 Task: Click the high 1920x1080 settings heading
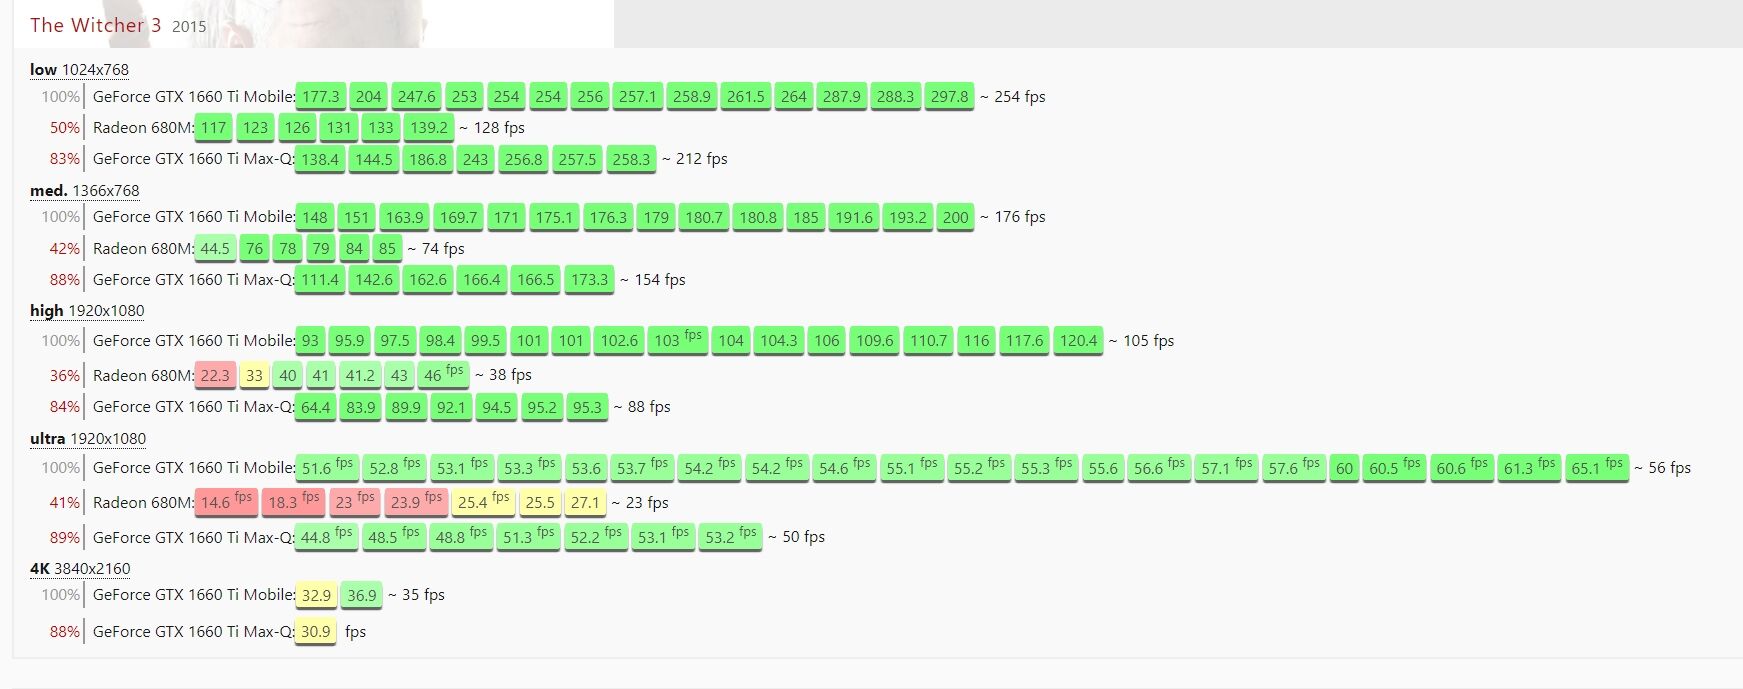(87, 310)
